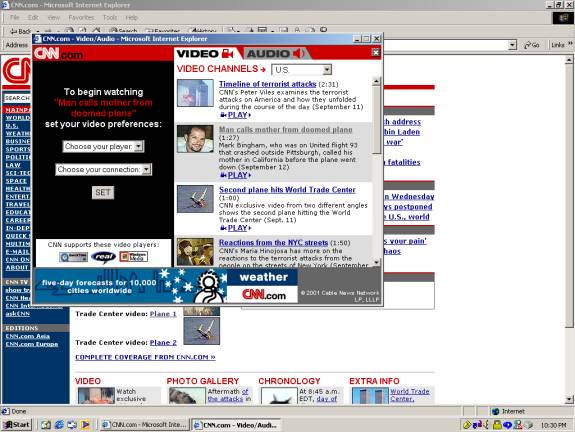Click the Start button on the taskbar
This screenshot has width=575, height=432.
(x=17, y=425)
